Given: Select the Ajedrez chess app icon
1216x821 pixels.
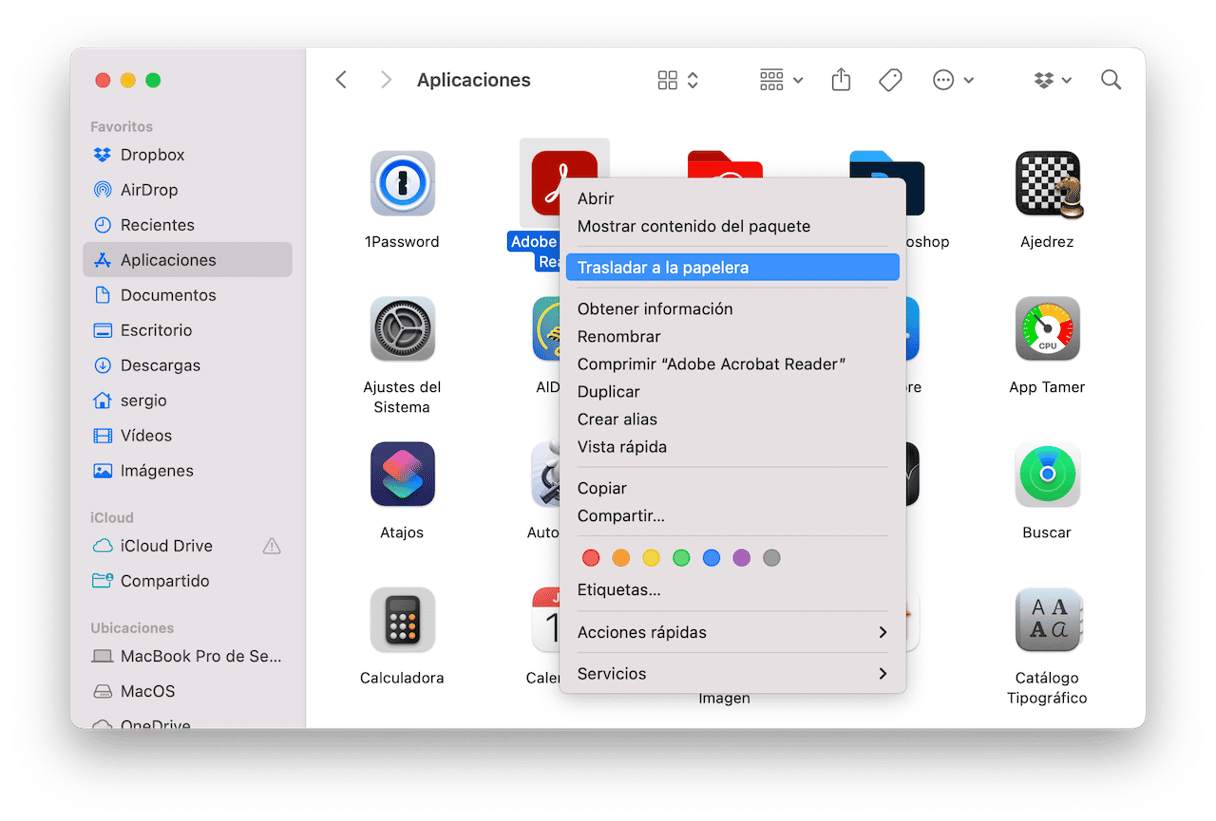Looking at the screenshot, I should coord(1047,184).
